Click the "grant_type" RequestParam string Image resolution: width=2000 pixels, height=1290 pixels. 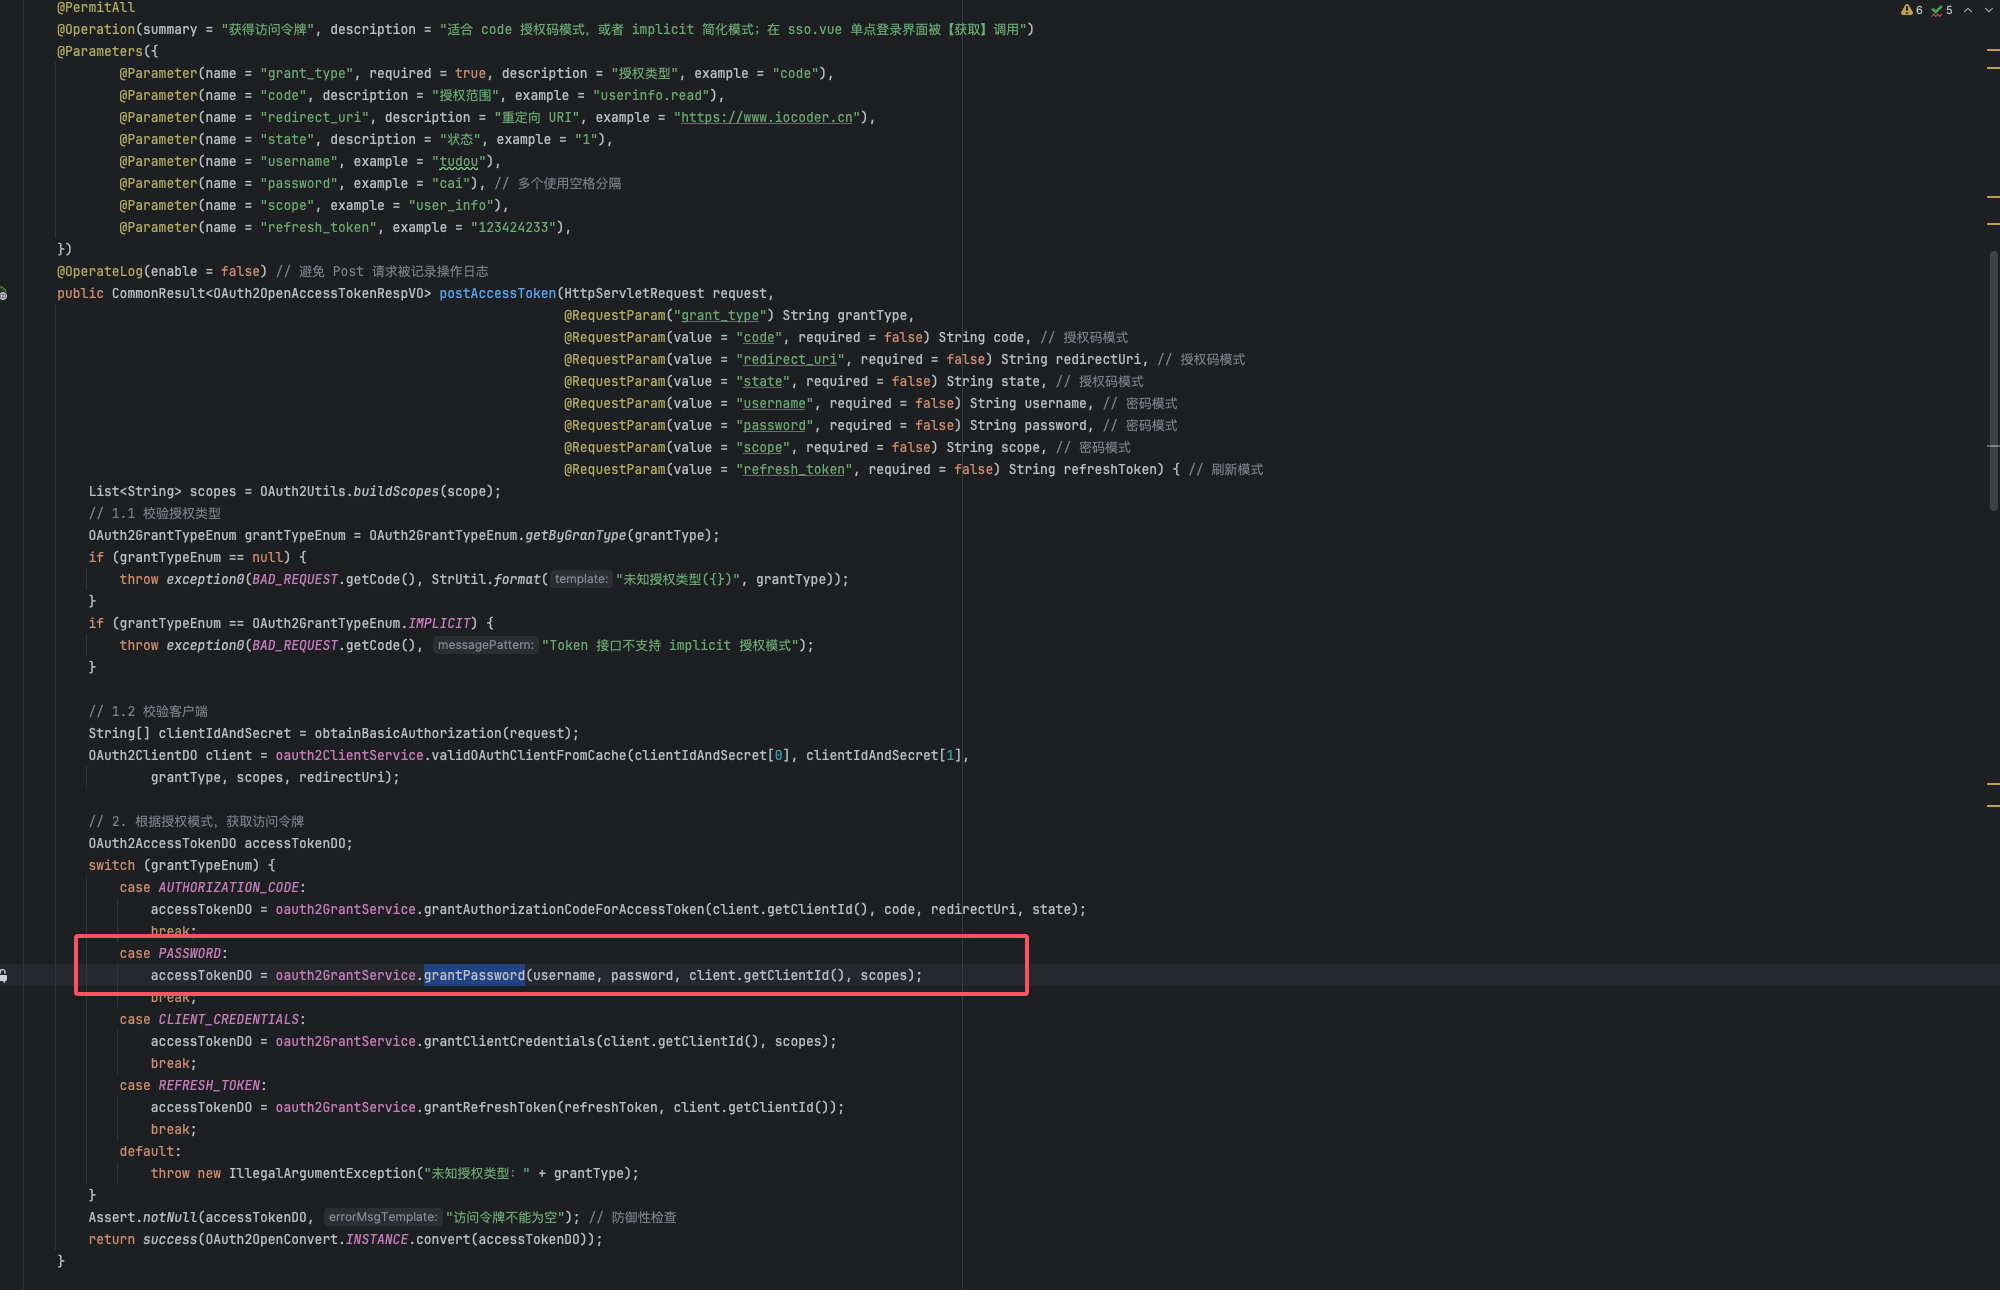click(x=720, y=316)
